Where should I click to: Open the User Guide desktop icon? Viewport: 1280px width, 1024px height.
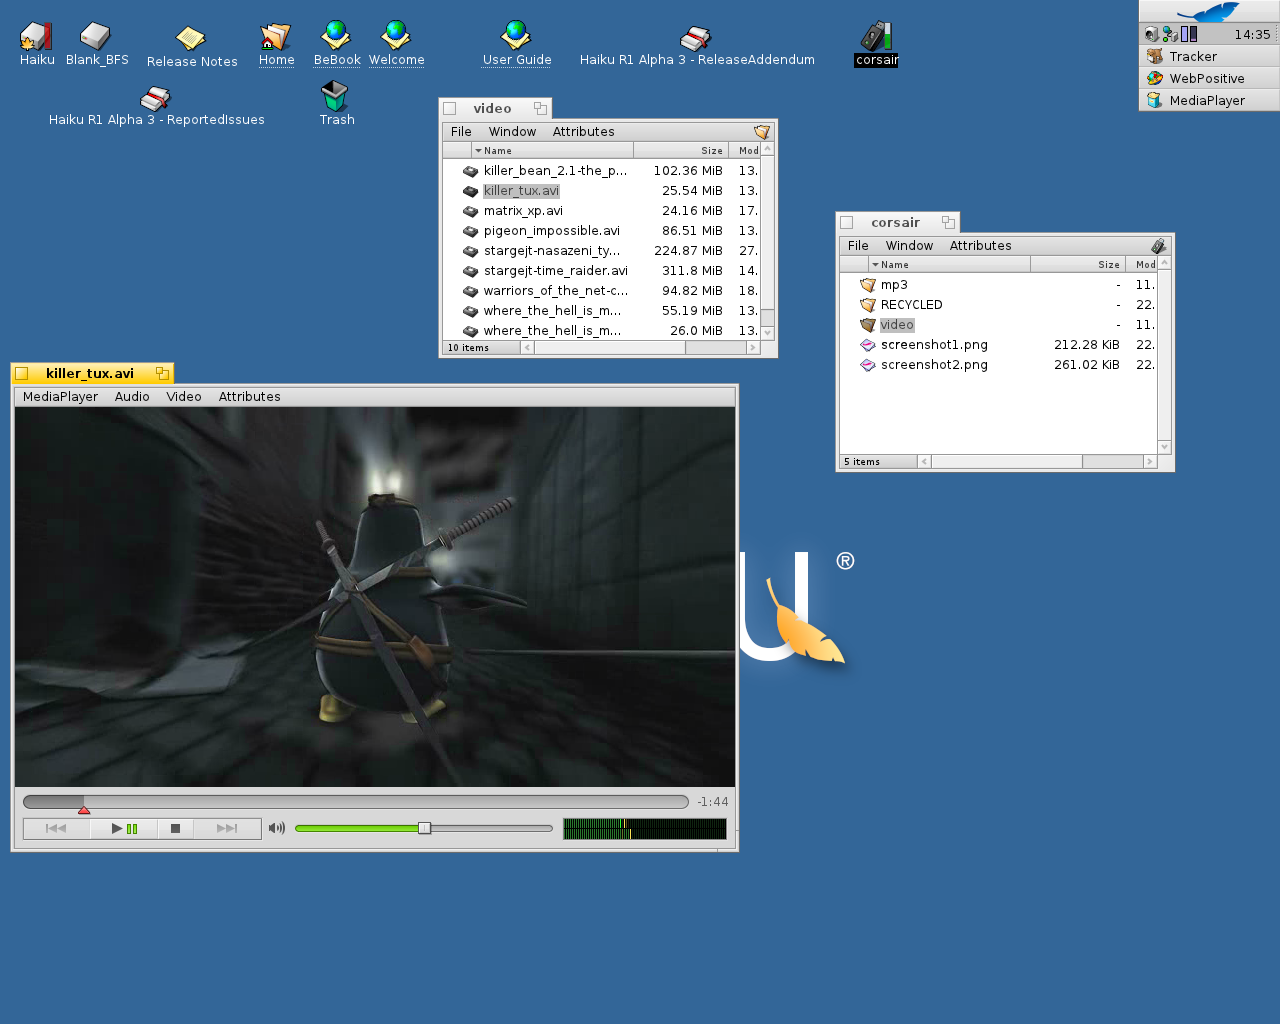[516, 36]
